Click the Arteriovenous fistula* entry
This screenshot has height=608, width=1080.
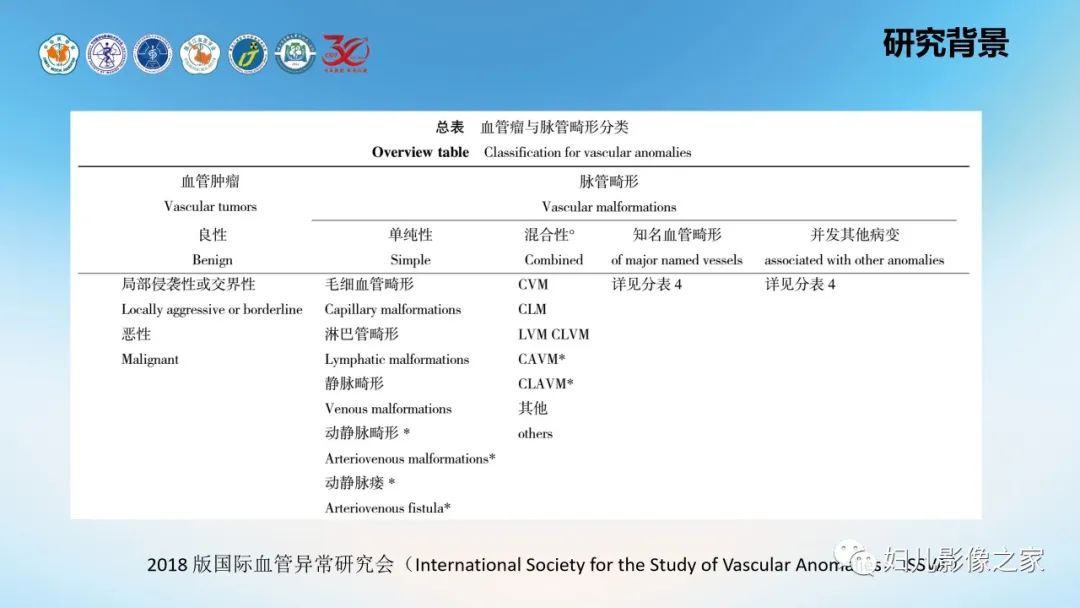tap(388, 508)
